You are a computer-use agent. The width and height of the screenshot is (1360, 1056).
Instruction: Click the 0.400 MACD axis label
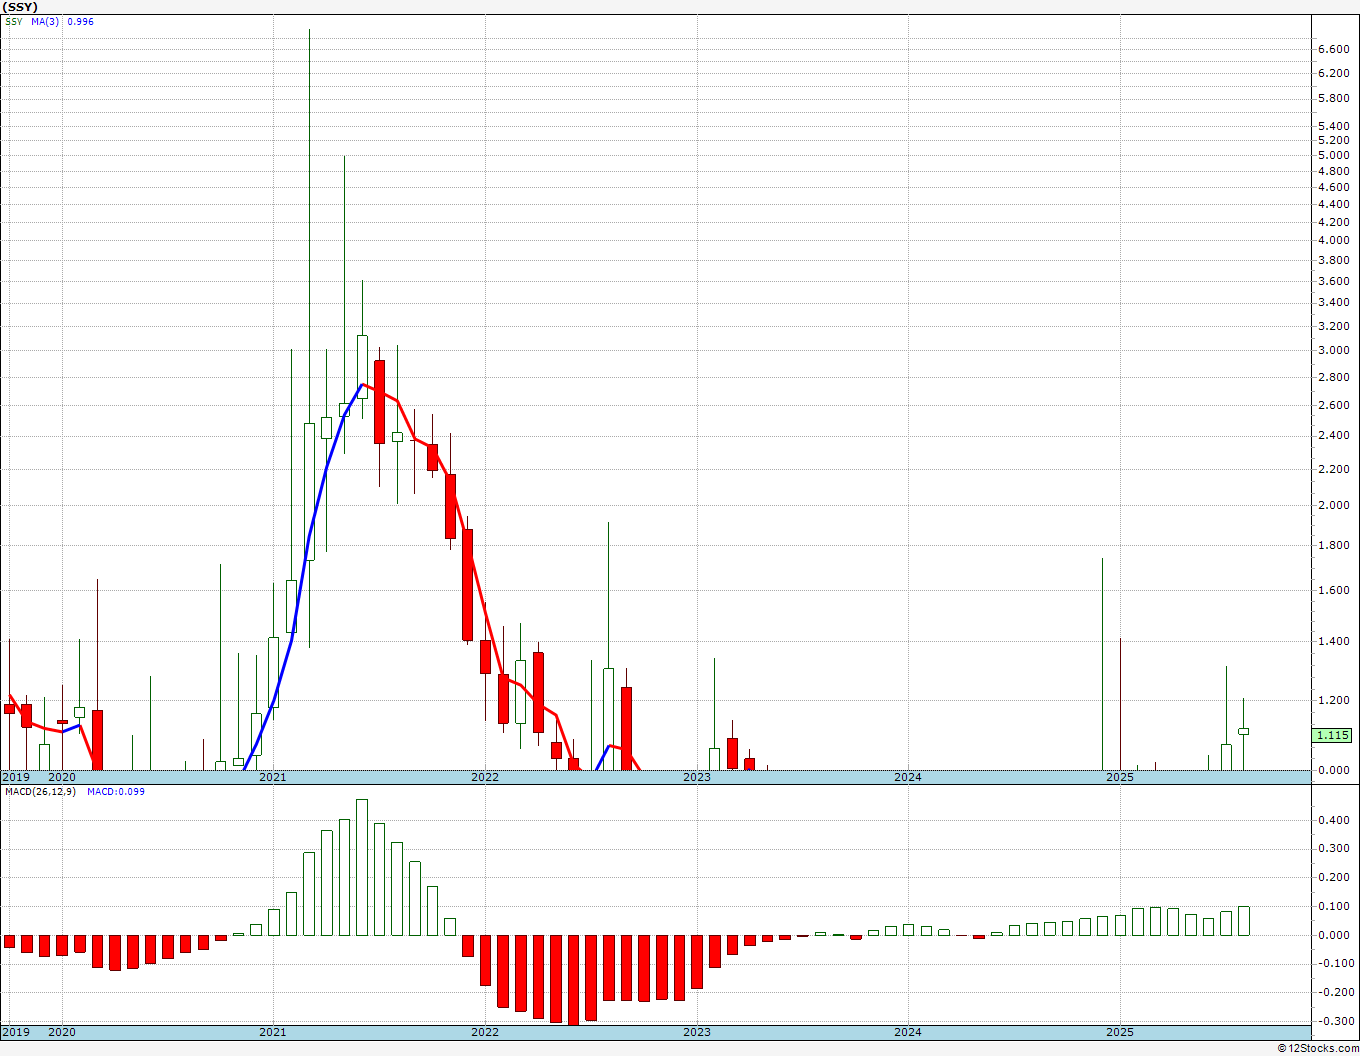(1334, 820)
